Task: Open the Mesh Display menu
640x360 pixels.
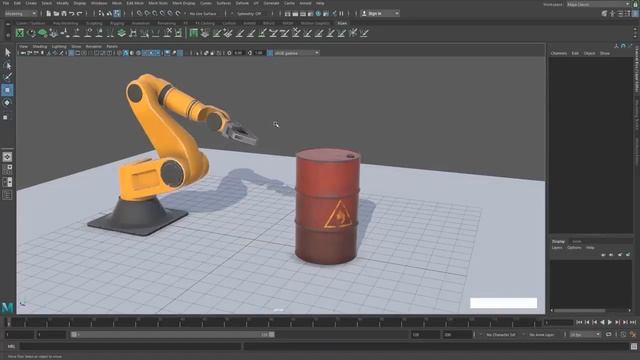Action: click(184, 3)
